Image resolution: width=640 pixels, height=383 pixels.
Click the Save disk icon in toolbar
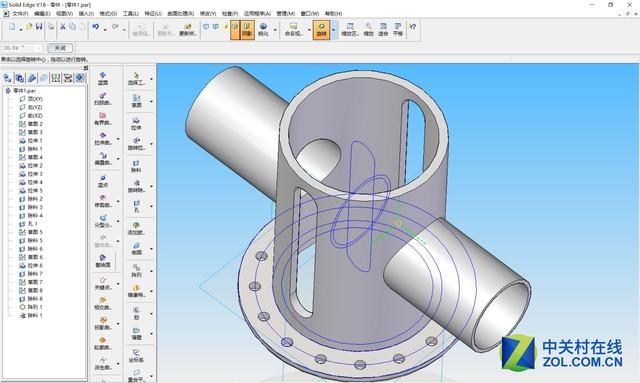pos(39,27)
